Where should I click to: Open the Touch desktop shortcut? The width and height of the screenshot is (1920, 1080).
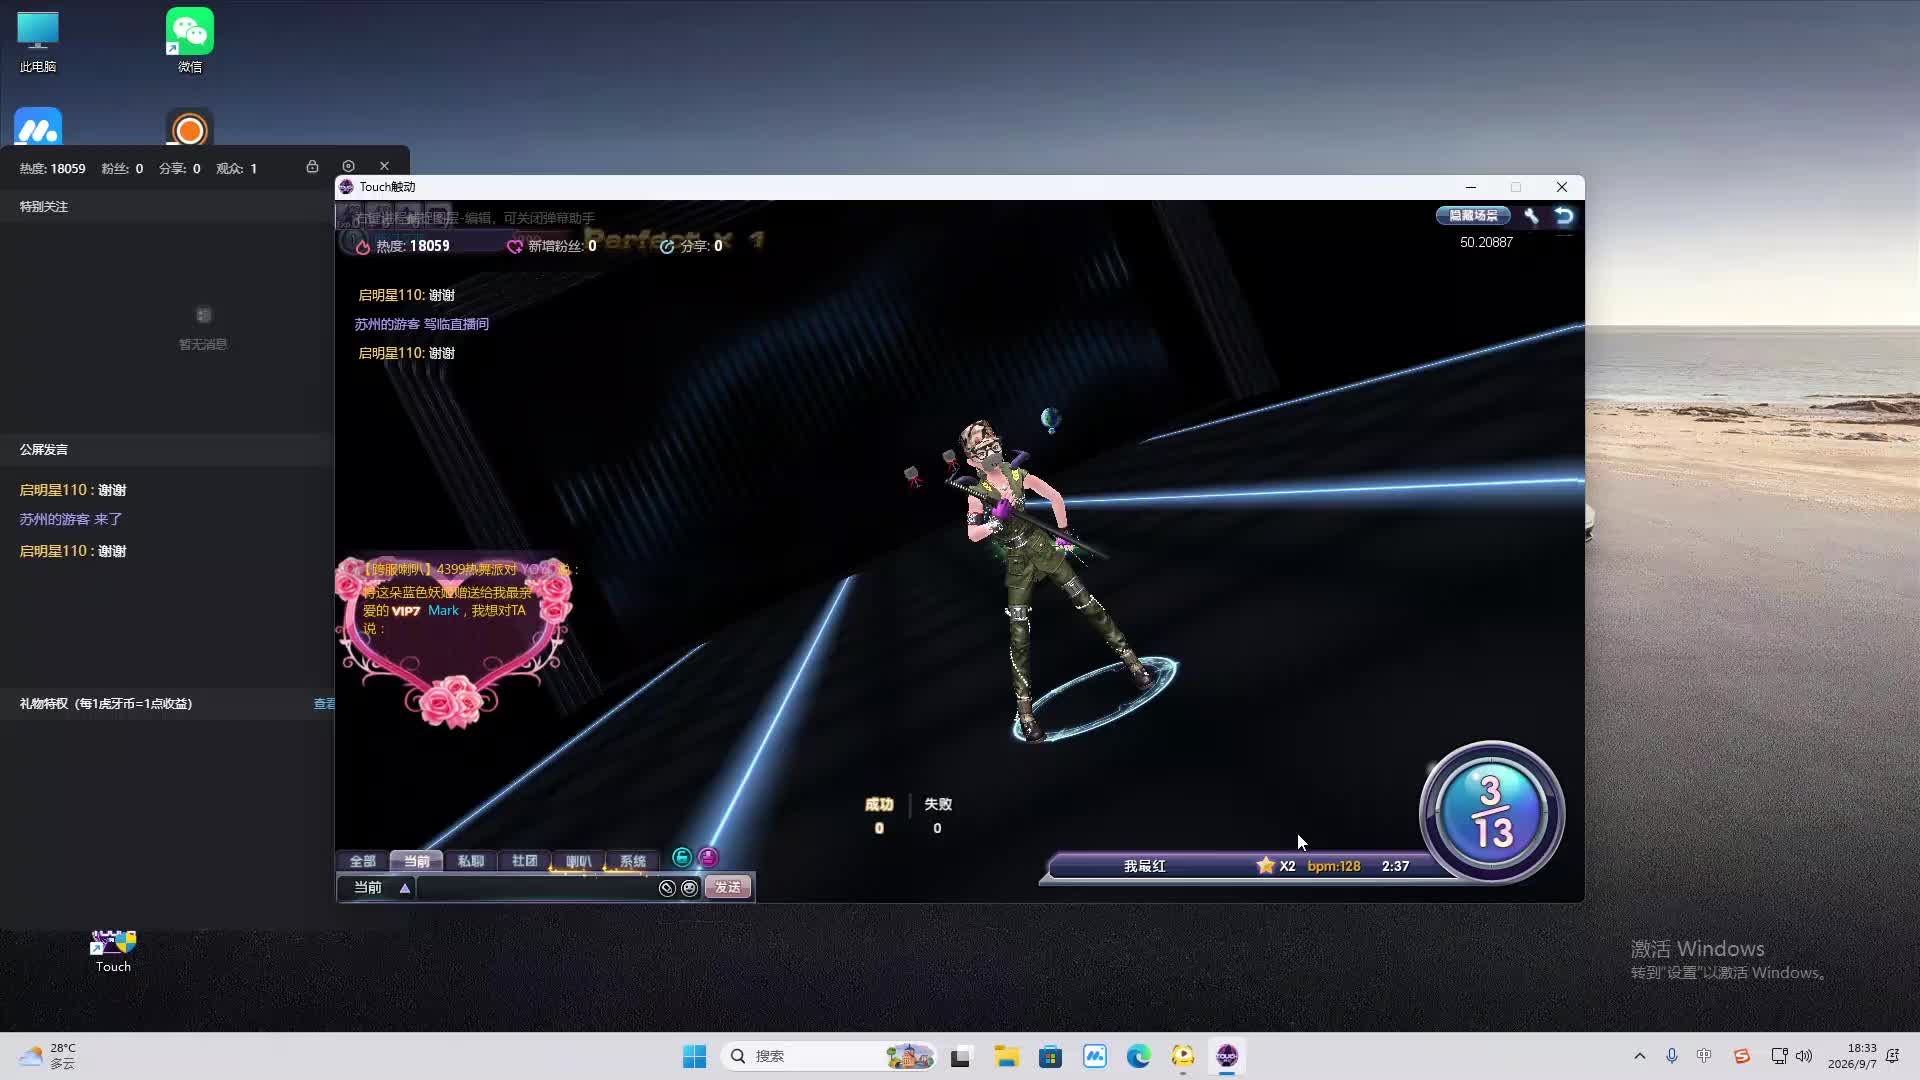tap(113, 951)
